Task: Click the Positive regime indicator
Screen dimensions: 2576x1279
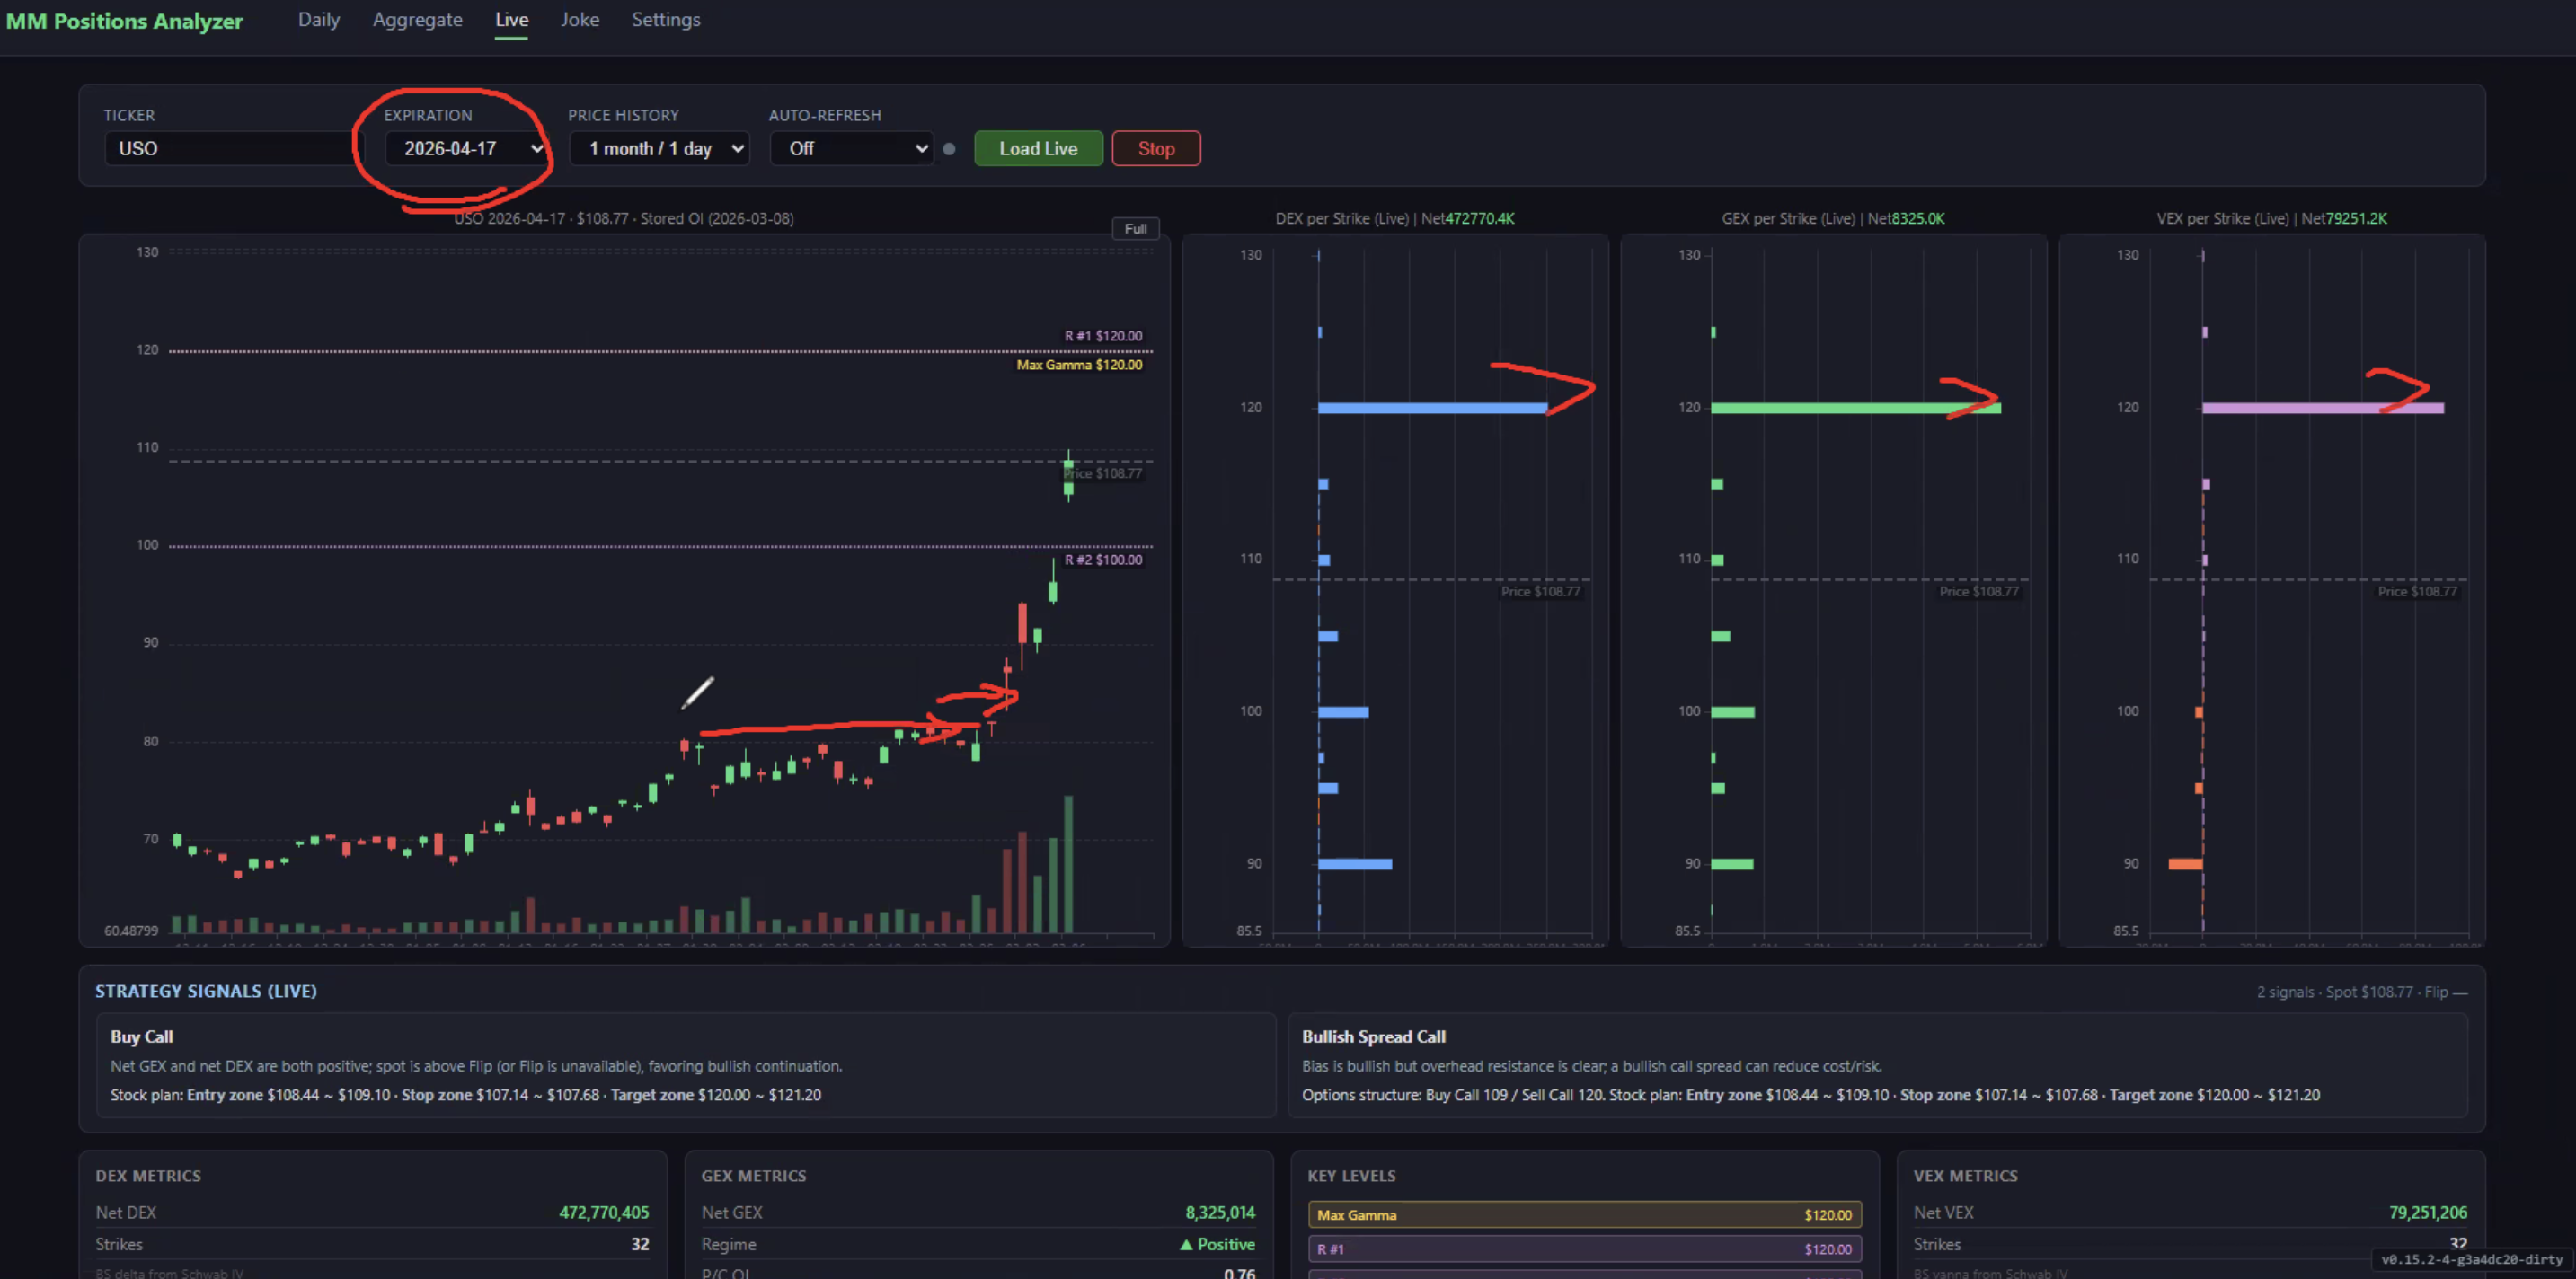Action: [x=1217, y=1244]
